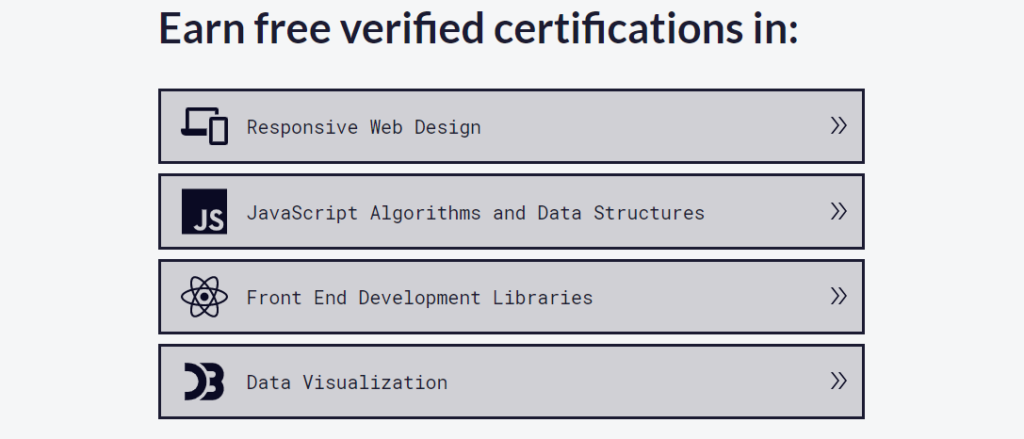1024x439 pixels.
Task: Click the Responsive Web Design devices icon
Action: 204,126
